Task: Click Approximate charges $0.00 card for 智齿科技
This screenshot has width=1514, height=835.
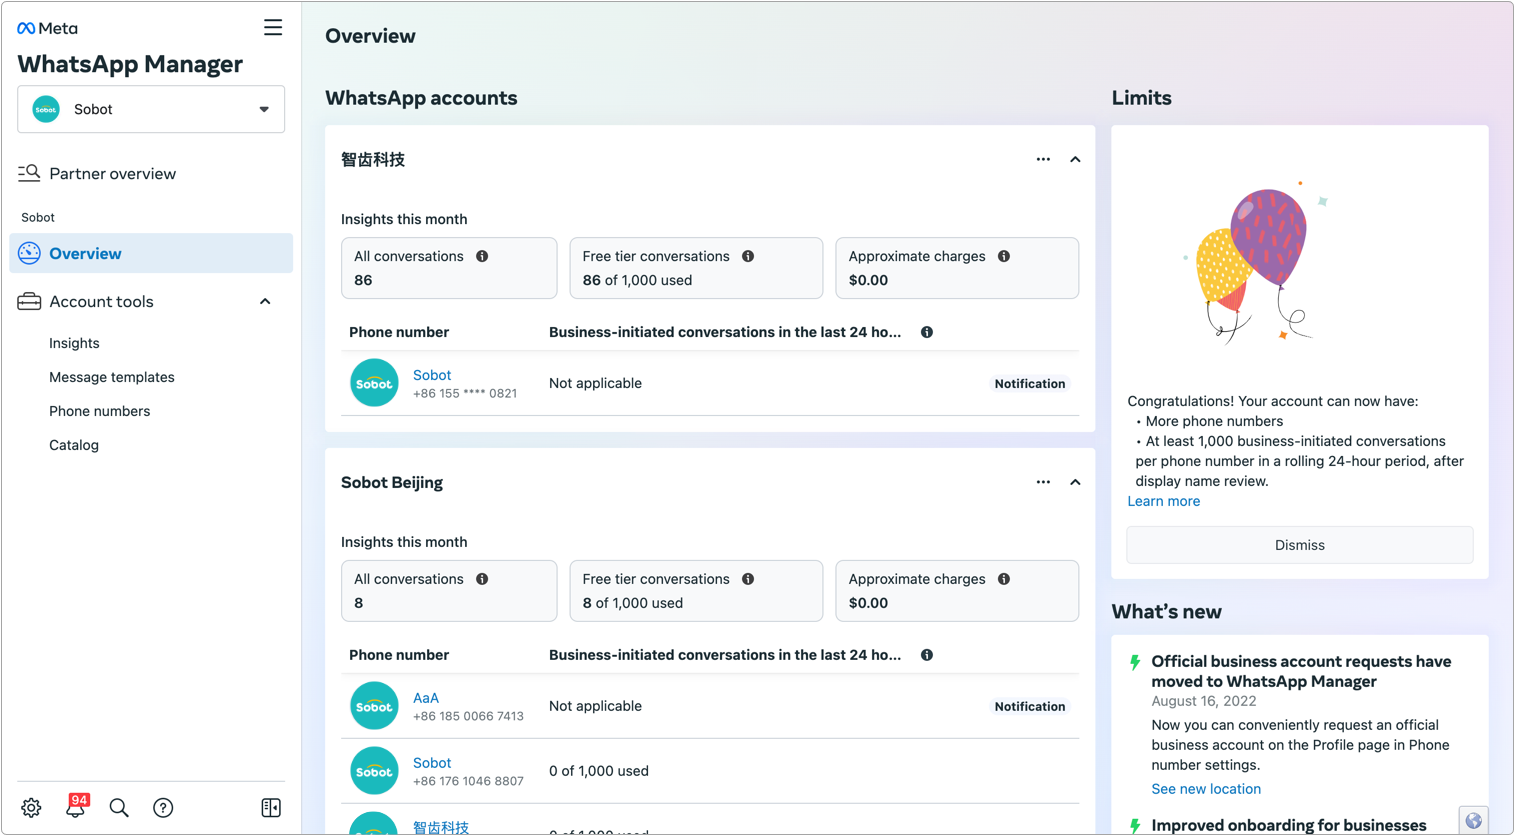Action: 957,268
